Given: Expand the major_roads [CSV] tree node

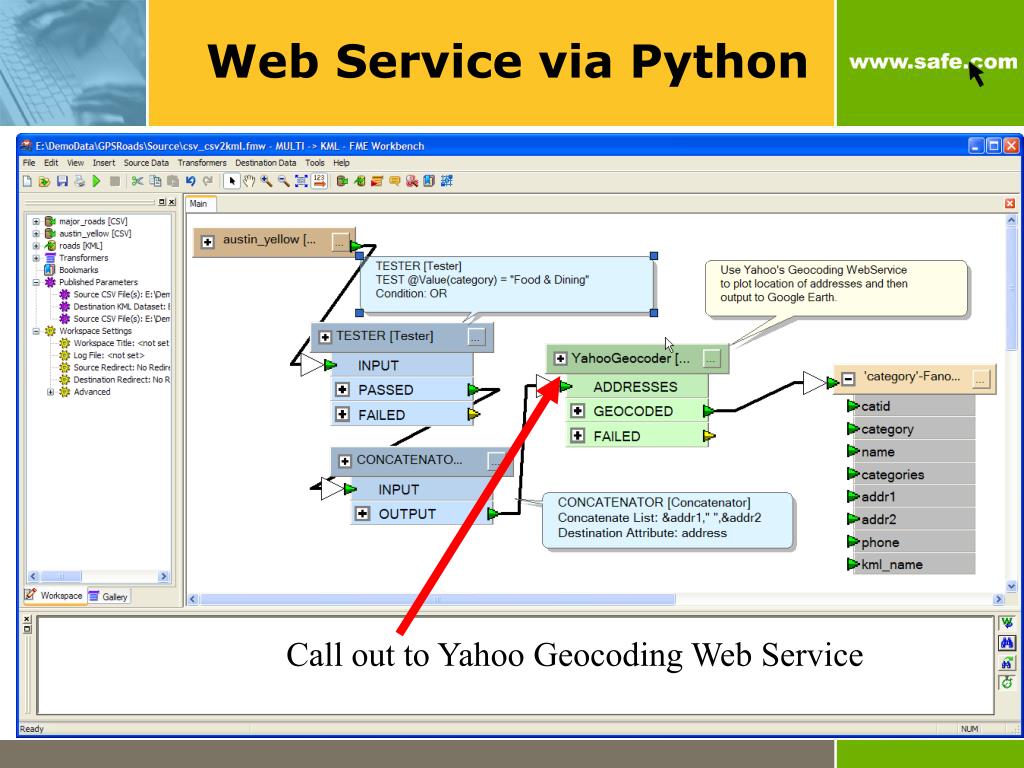Looking at the screenshot, I should 37,221.
